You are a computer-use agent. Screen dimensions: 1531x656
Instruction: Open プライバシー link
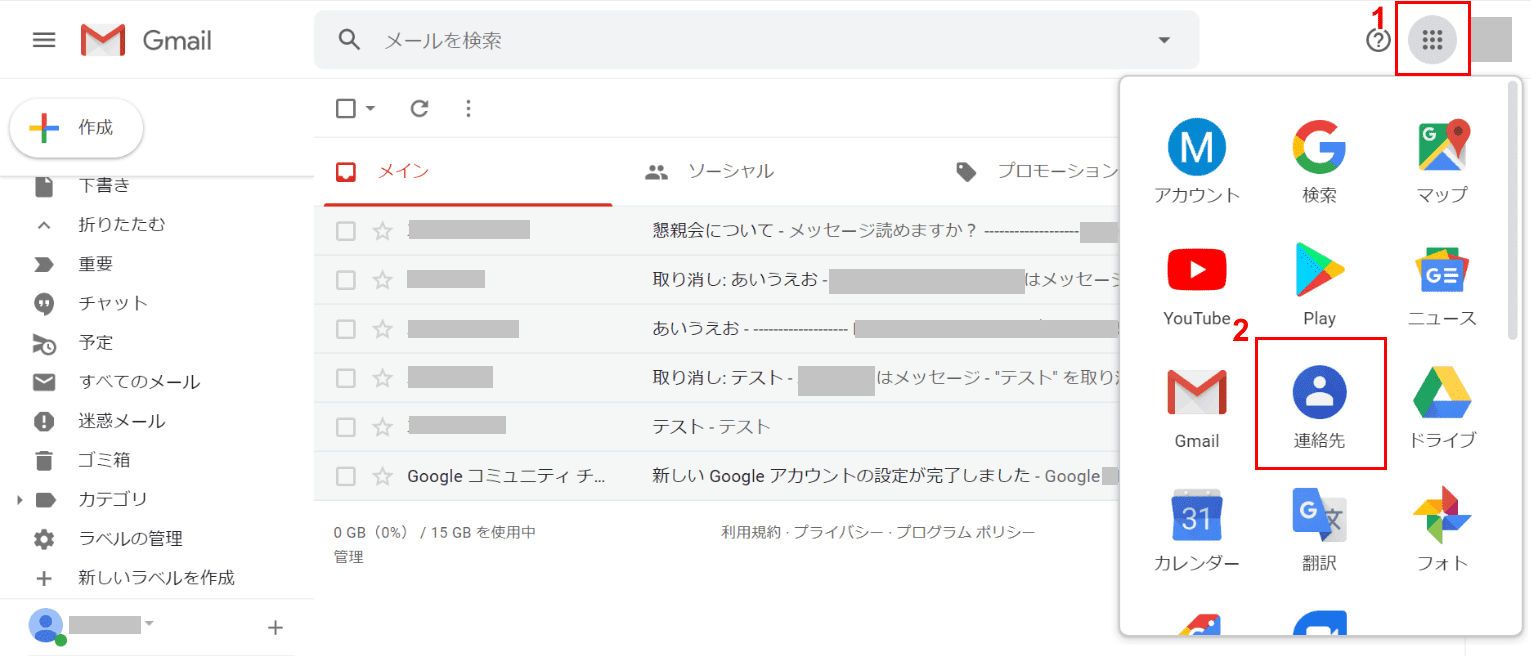point(839,533)
